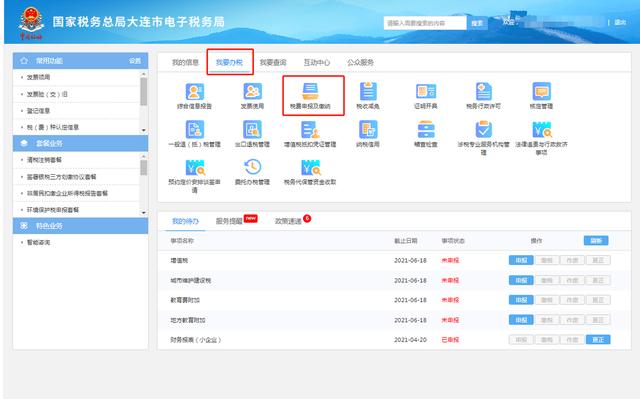Click 常用功能 list scroll-up arrow

pos(144,74)
